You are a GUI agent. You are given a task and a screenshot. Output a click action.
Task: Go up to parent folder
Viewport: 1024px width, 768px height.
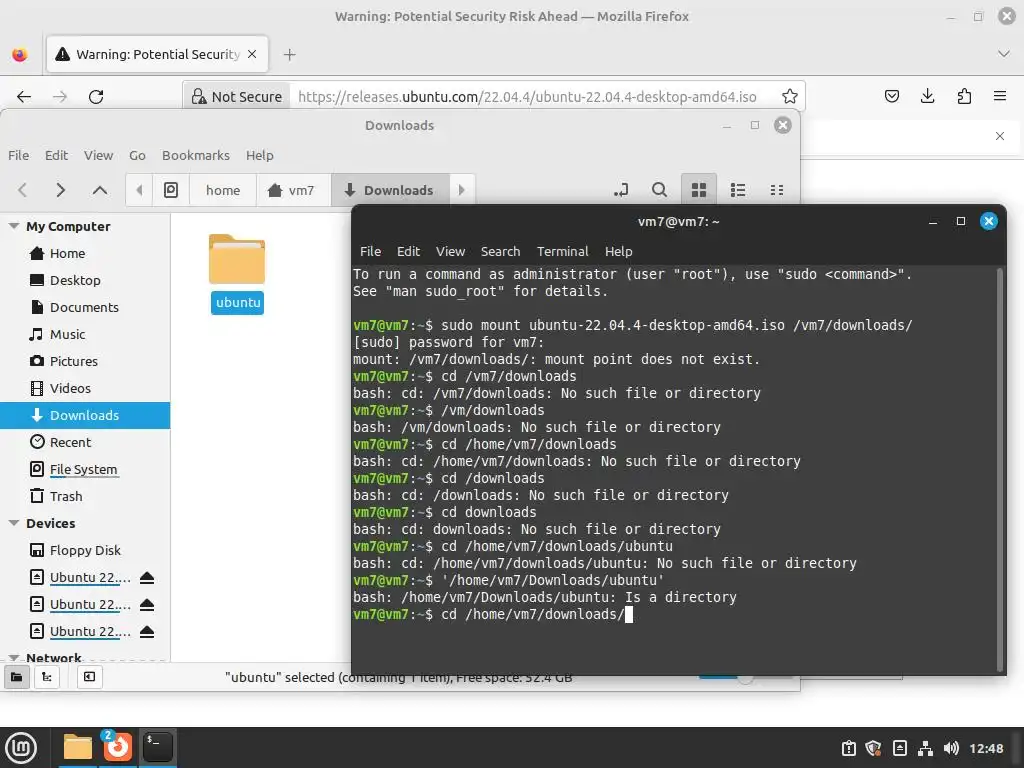coord(99,190)
